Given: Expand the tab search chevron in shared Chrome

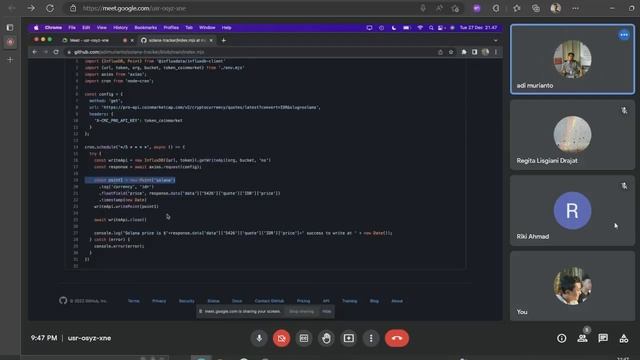Looking at the screenshot, I should point(496,40).
